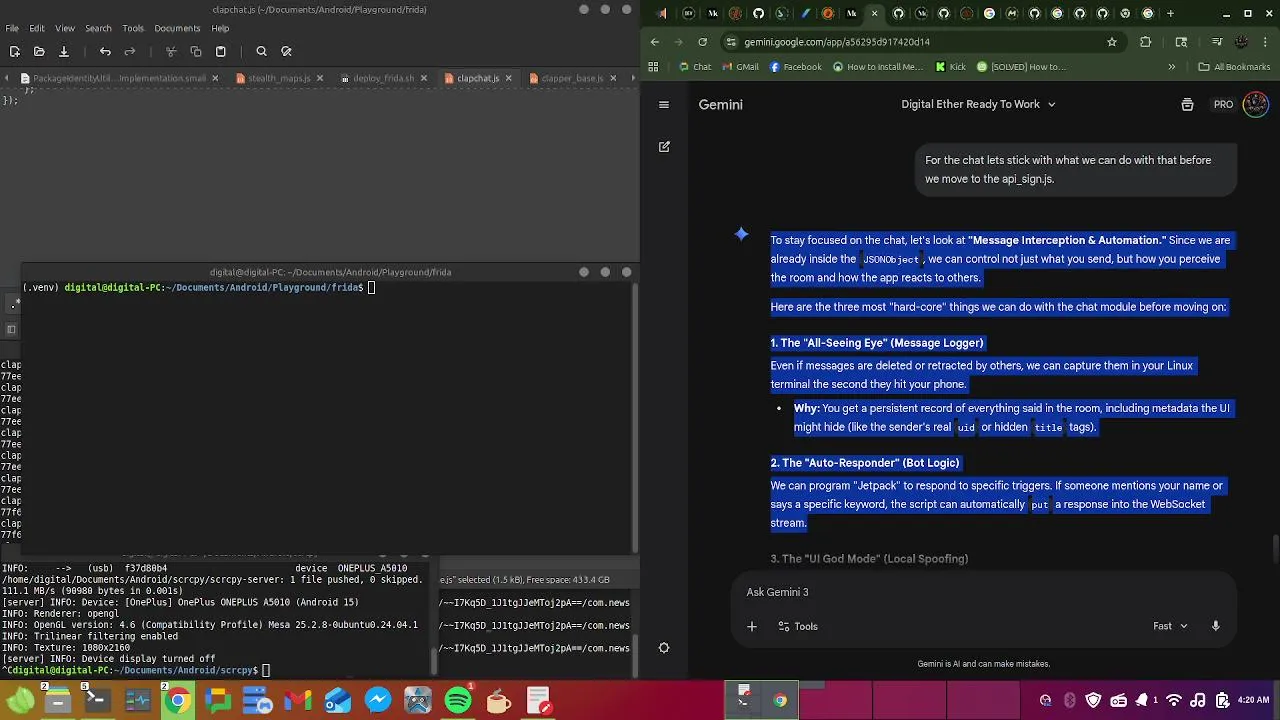The width and height of the screenshot is (1280, 720).
Task: Open the Tools button in the Gemini prompt
Action: coord(798,626)
